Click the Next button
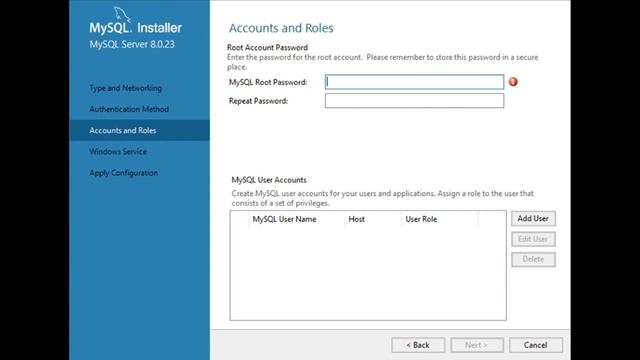Image resolution: width=640 pixels, height=360 pixels. pyautogui.click(x=477, y=345)
